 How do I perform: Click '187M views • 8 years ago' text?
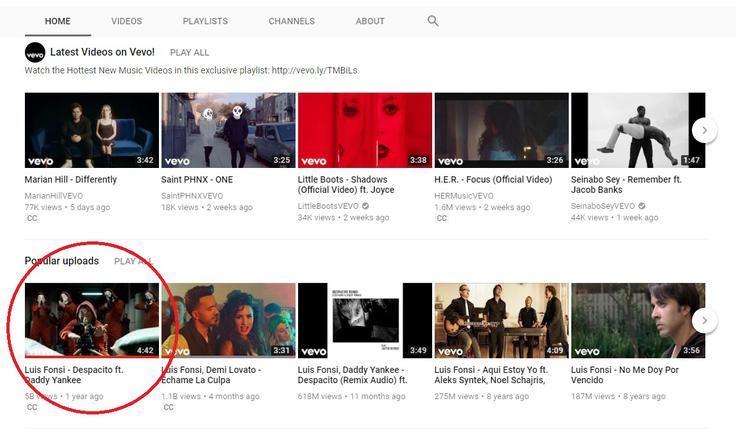click(x=618, y=396)
